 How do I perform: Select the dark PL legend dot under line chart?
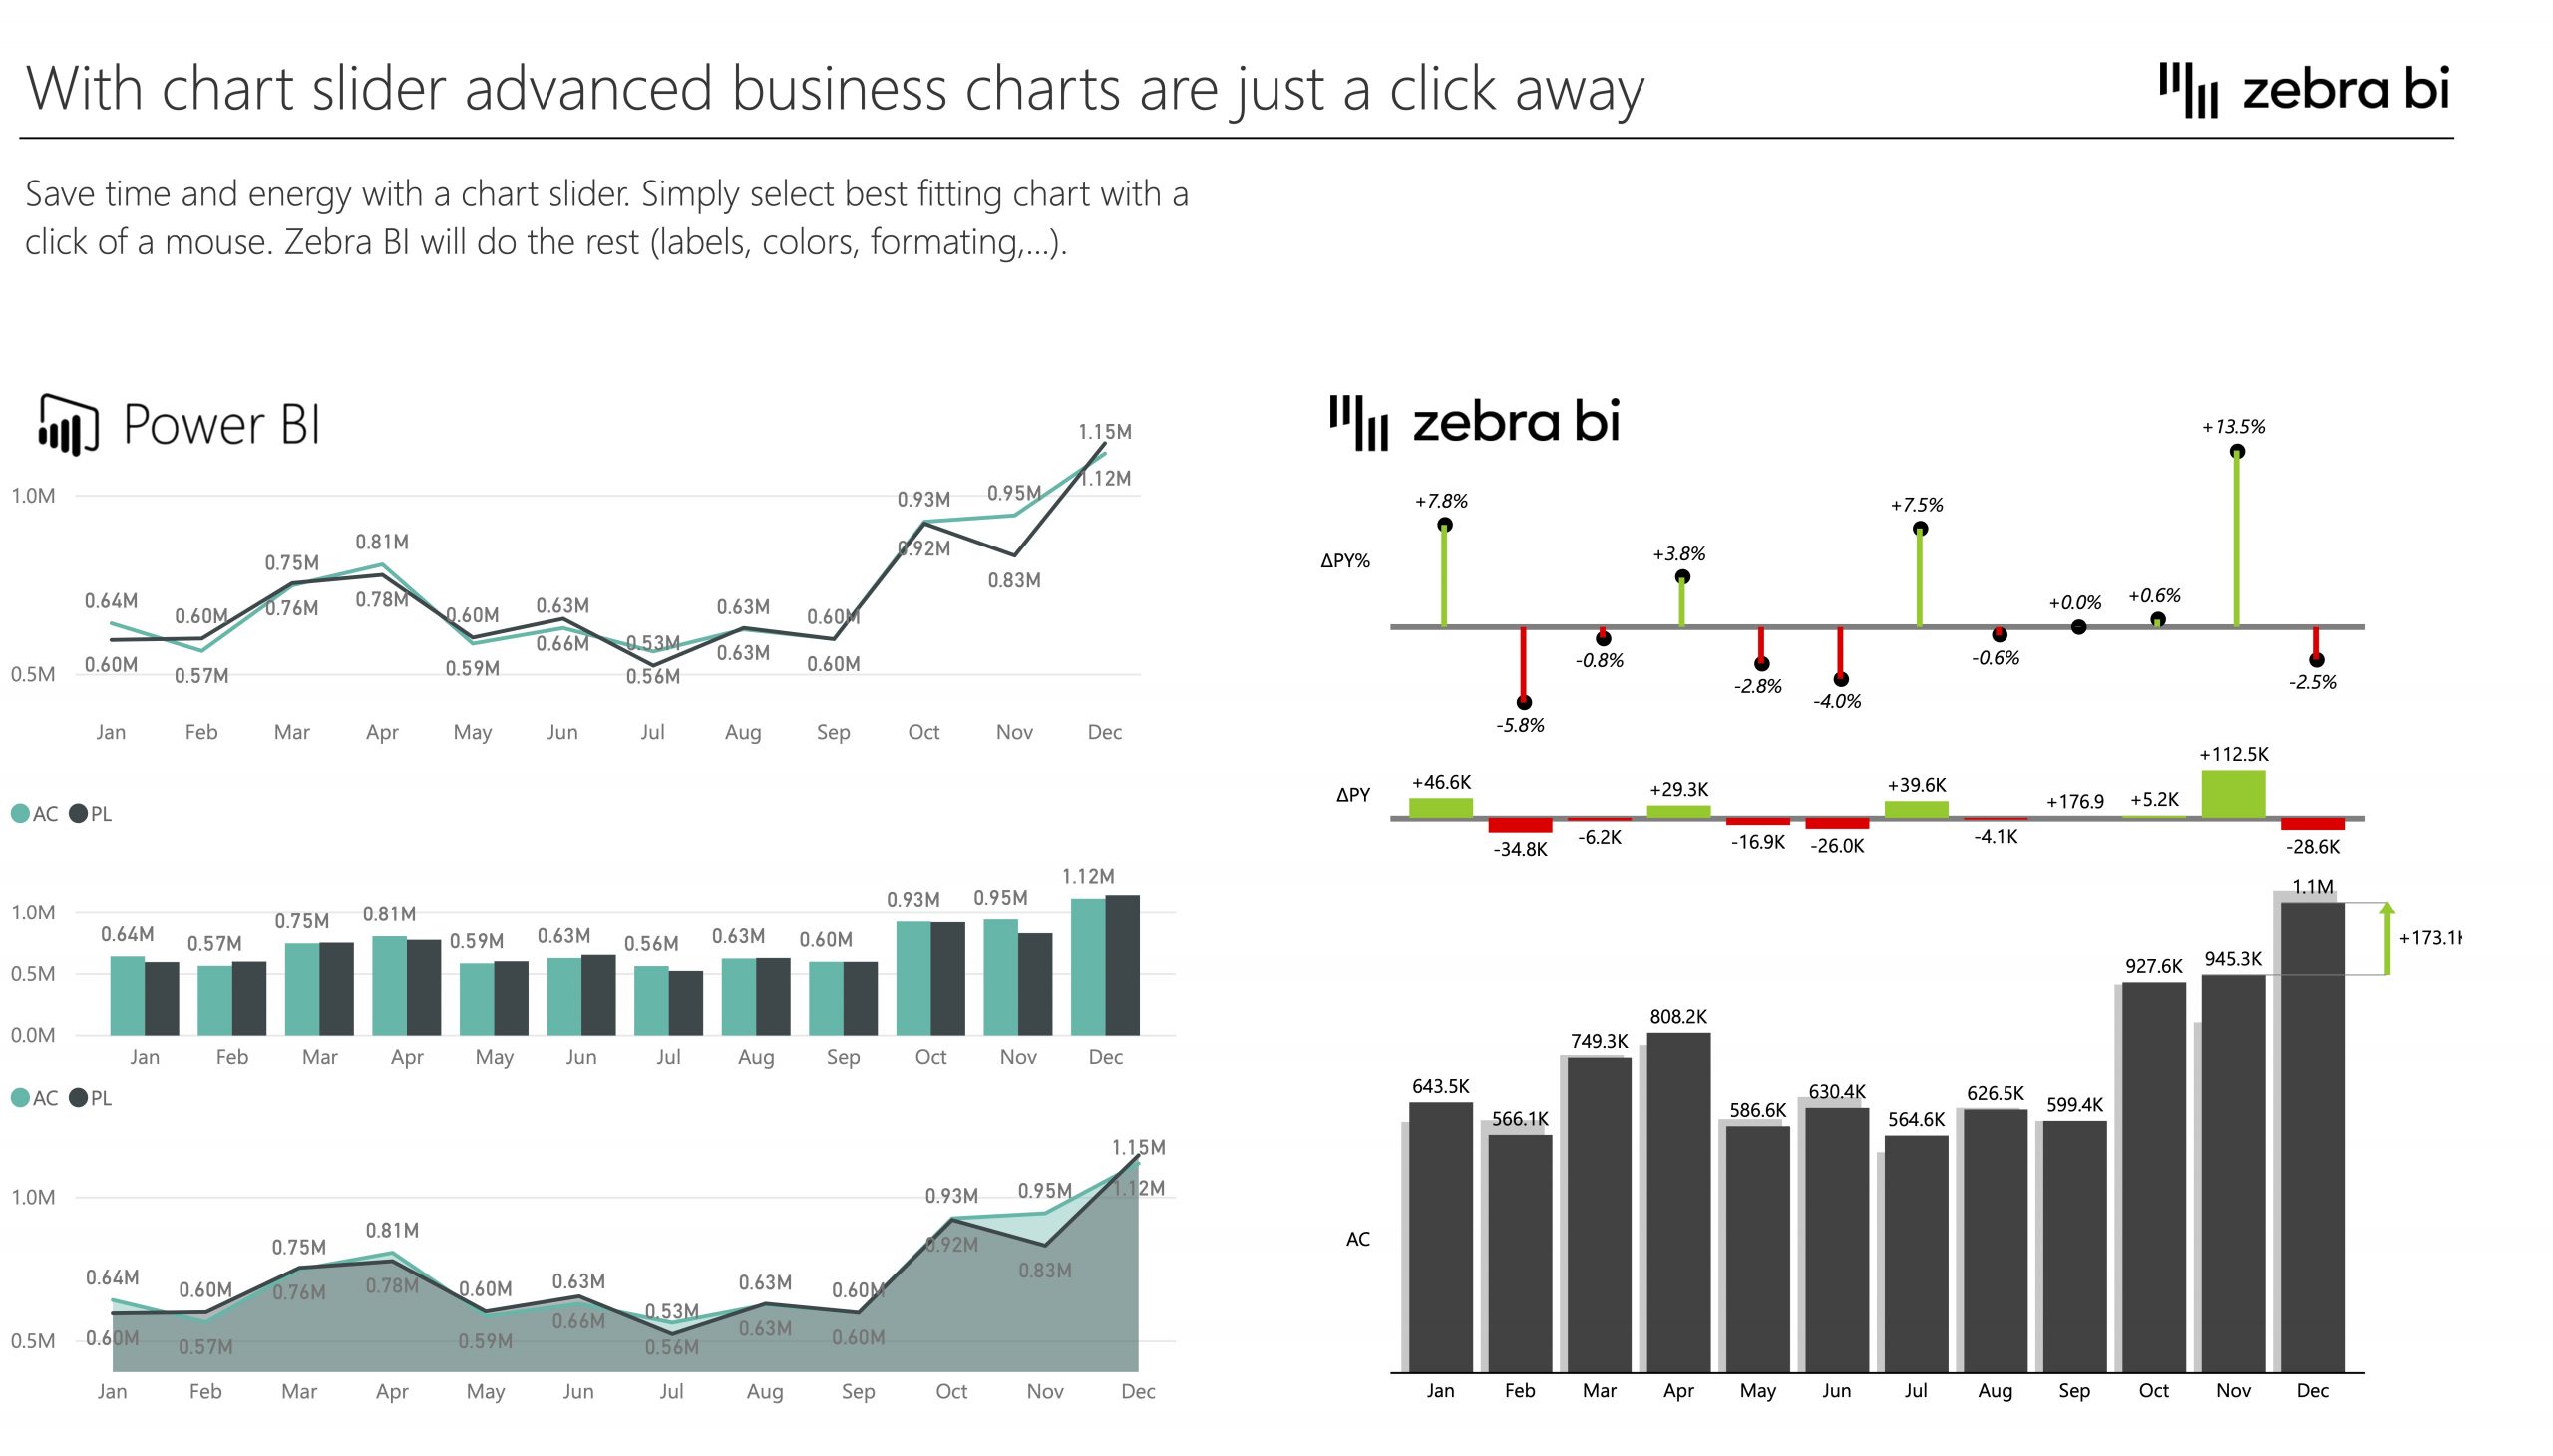point(78,813)
